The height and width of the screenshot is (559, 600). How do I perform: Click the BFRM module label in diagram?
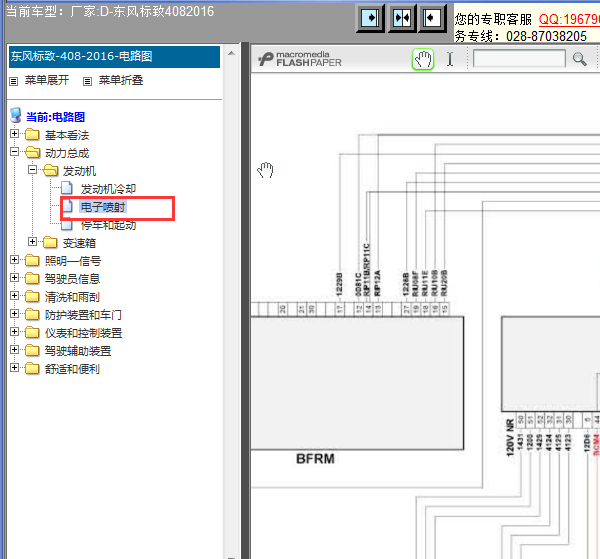[315, 458]
